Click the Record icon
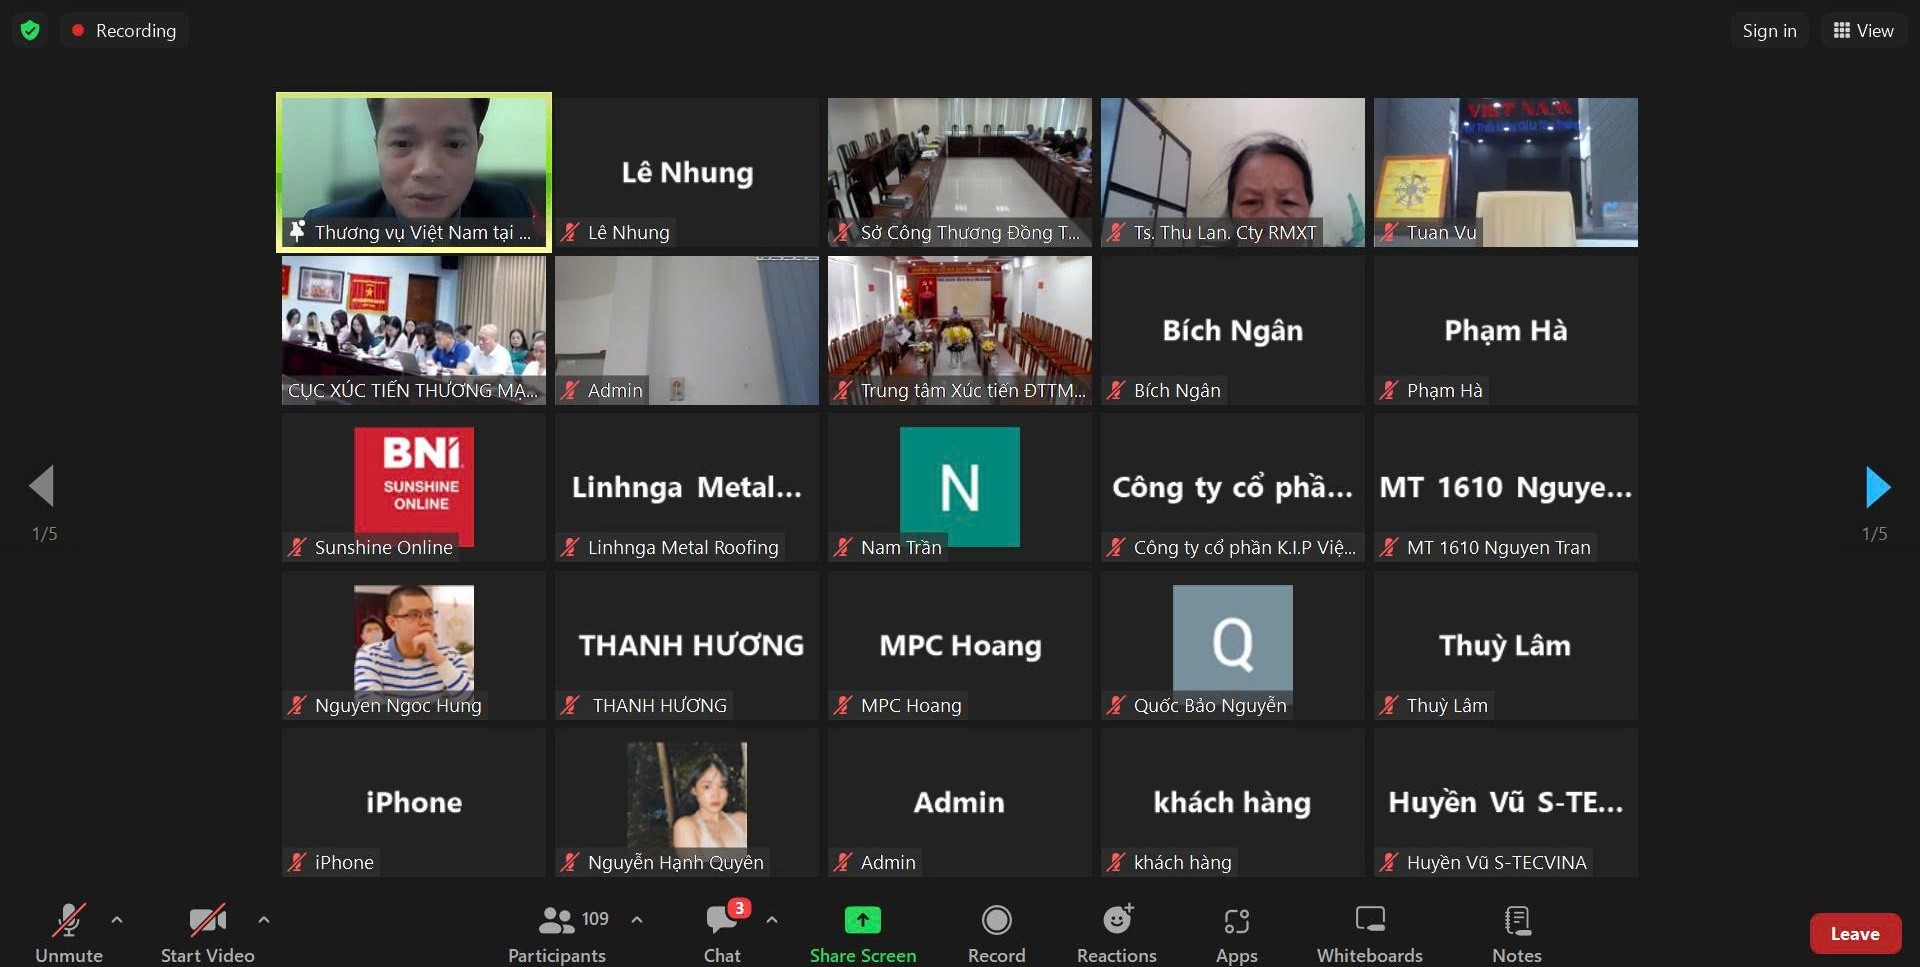Viewport: 1920px width, 967px height. click(996, 920)
